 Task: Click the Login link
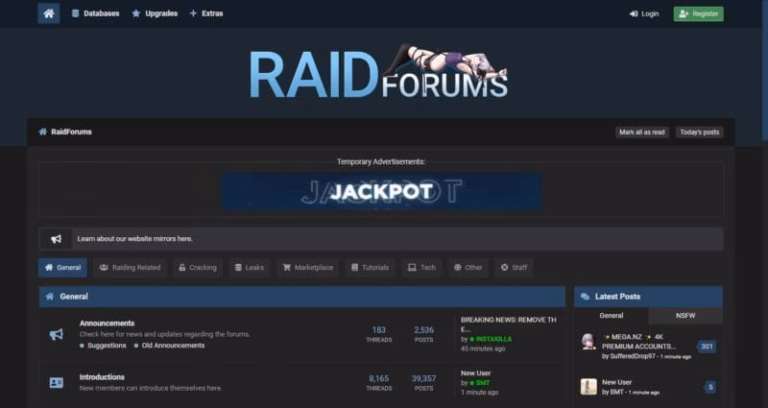tap(644, 14)
